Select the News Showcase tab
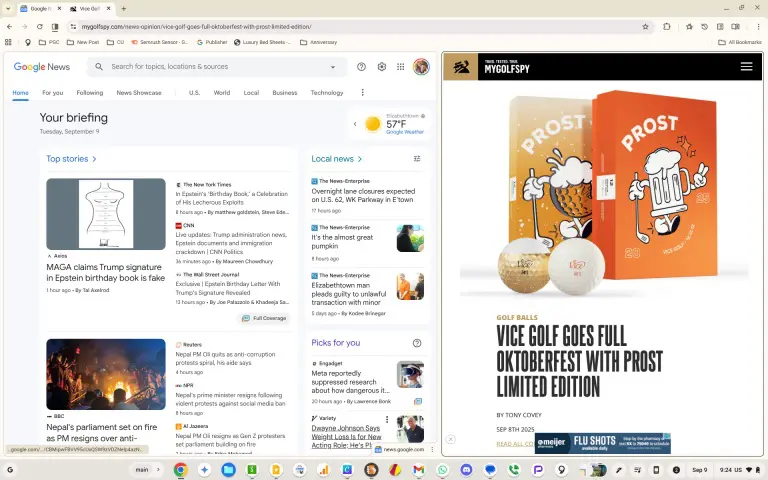 tap(138, 92)
